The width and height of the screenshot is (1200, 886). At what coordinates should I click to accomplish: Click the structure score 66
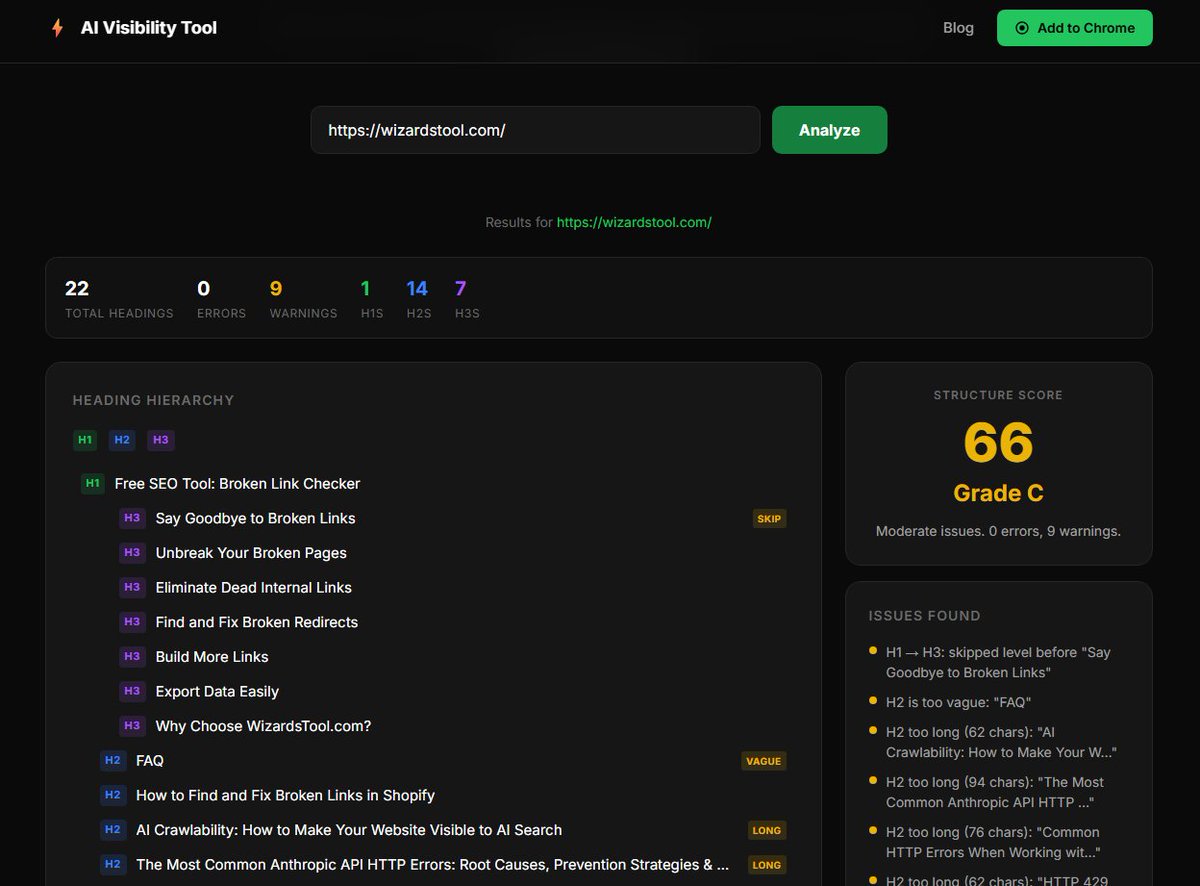coord(998,442)
